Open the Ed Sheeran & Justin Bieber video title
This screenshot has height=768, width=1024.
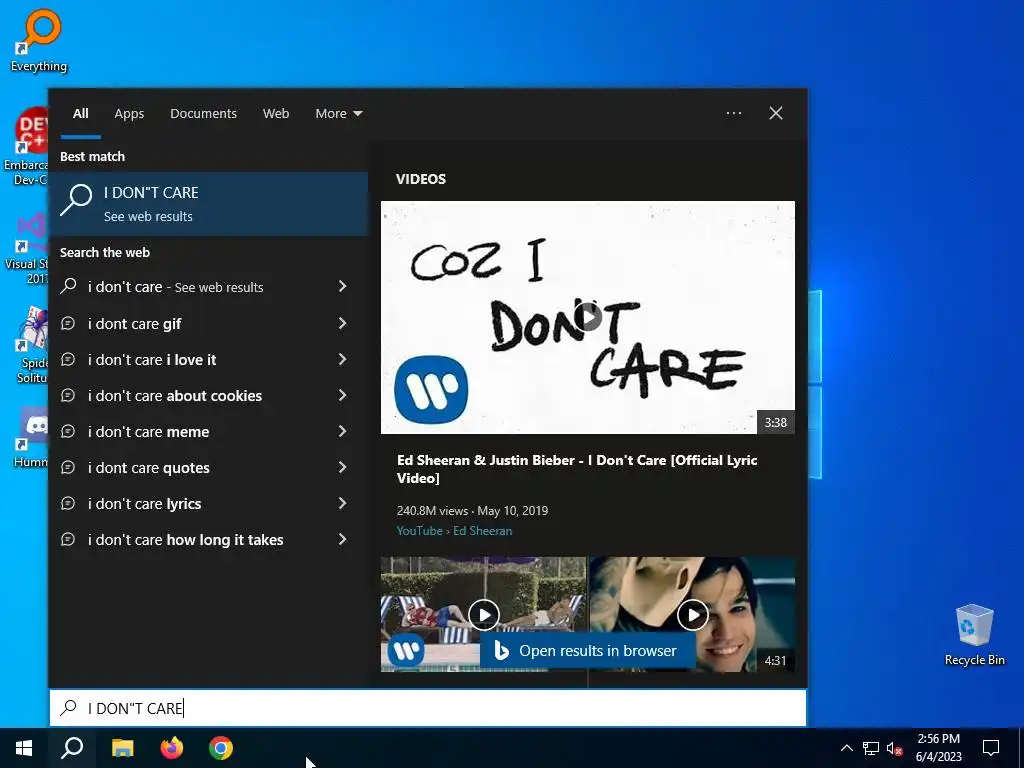pyautogui.click(x=577, y=469)
